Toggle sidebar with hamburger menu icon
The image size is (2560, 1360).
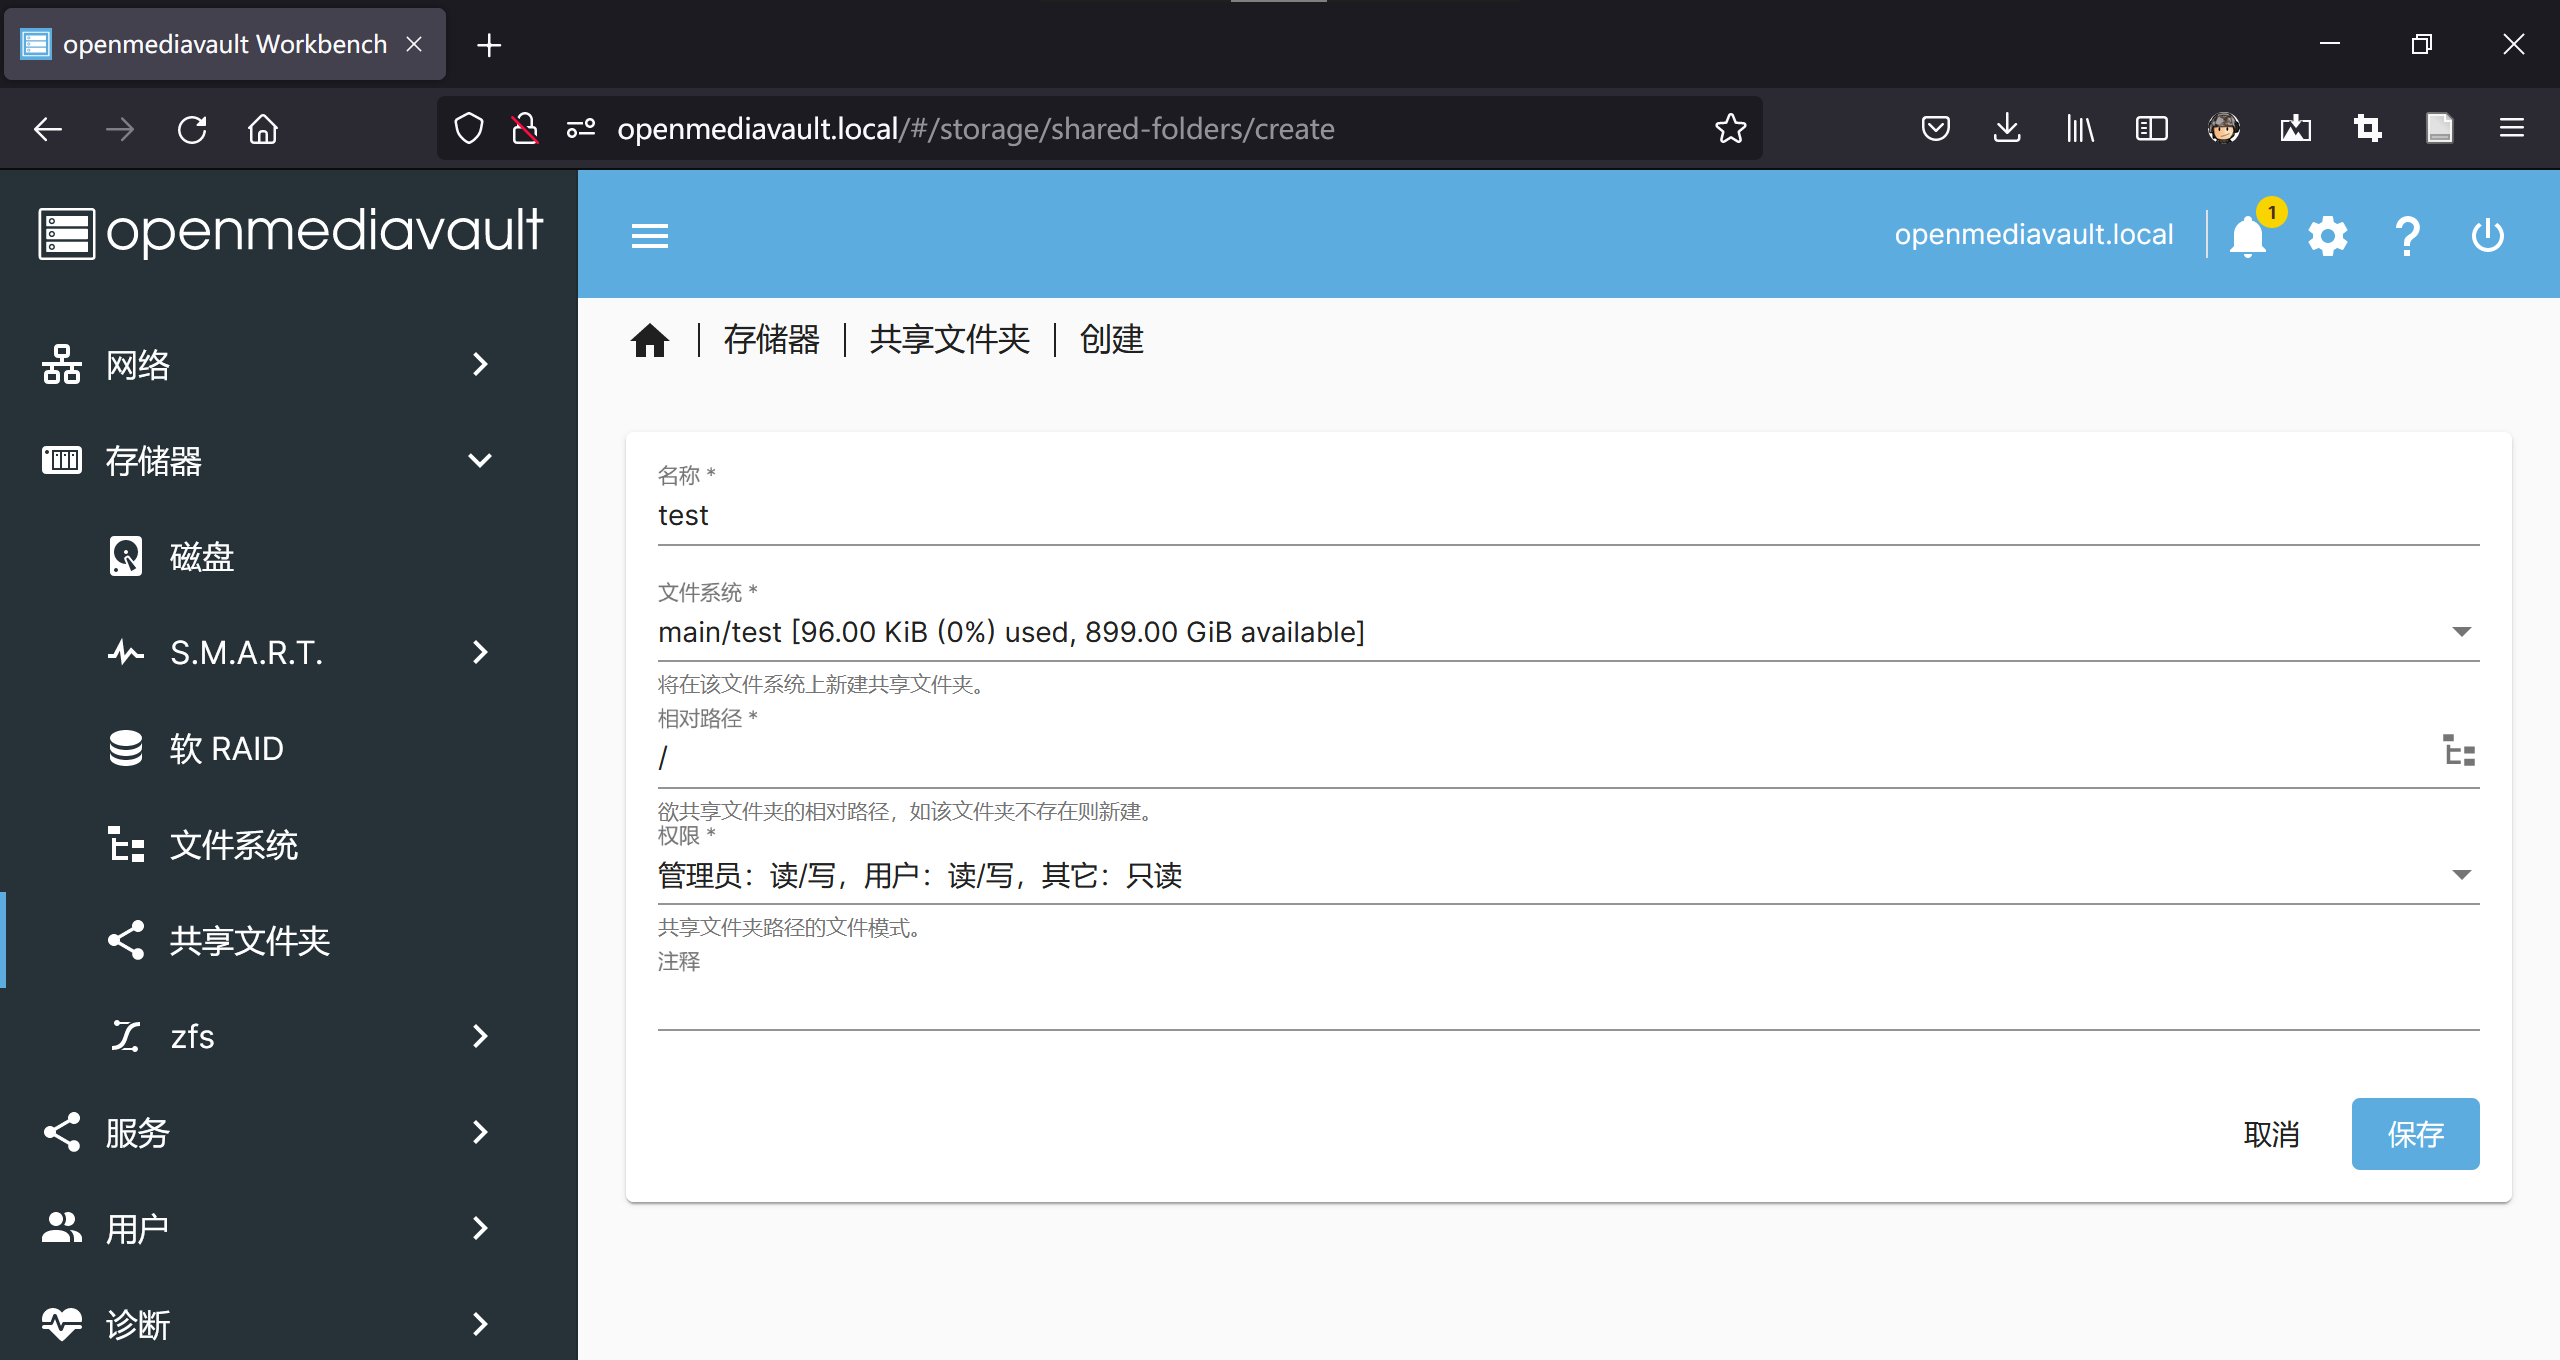pos(650,237)
